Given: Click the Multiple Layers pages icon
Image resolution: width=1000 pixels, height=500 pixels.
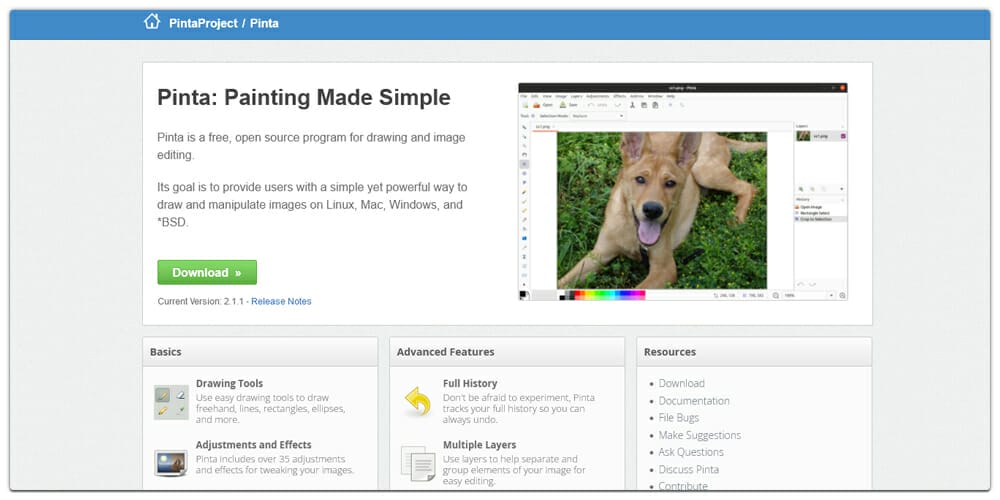Looking at the screenshot, I should (x=417, y=462).
